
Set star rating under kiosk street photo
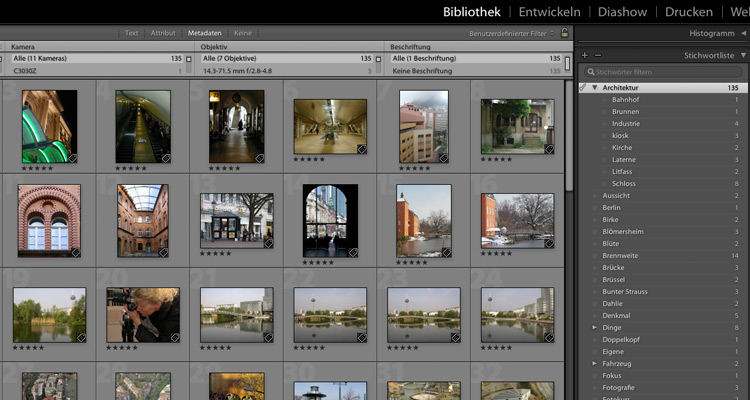(216, 253)
